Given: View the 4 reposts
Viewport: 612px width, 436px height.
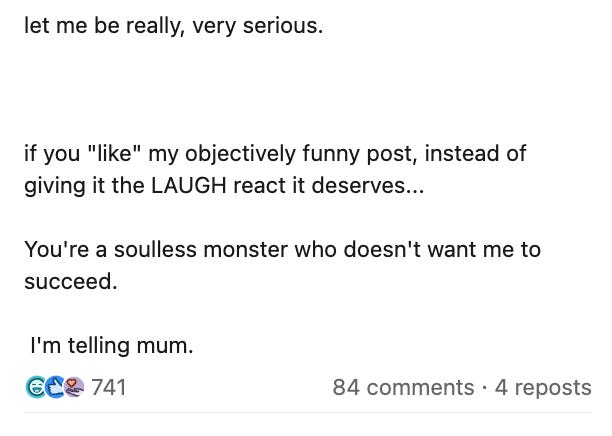Looking at the screenshot, I should (x=542, y=387).
